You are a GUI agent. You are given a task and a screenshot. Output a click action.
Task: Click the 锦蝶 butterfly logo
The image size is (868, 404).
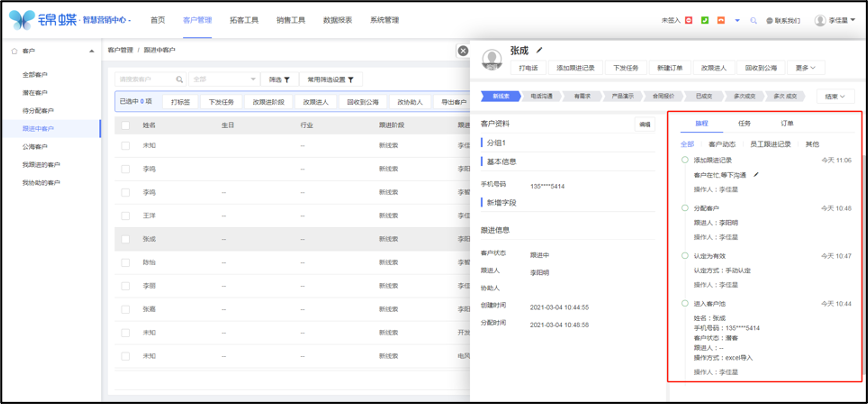(22, 20)
